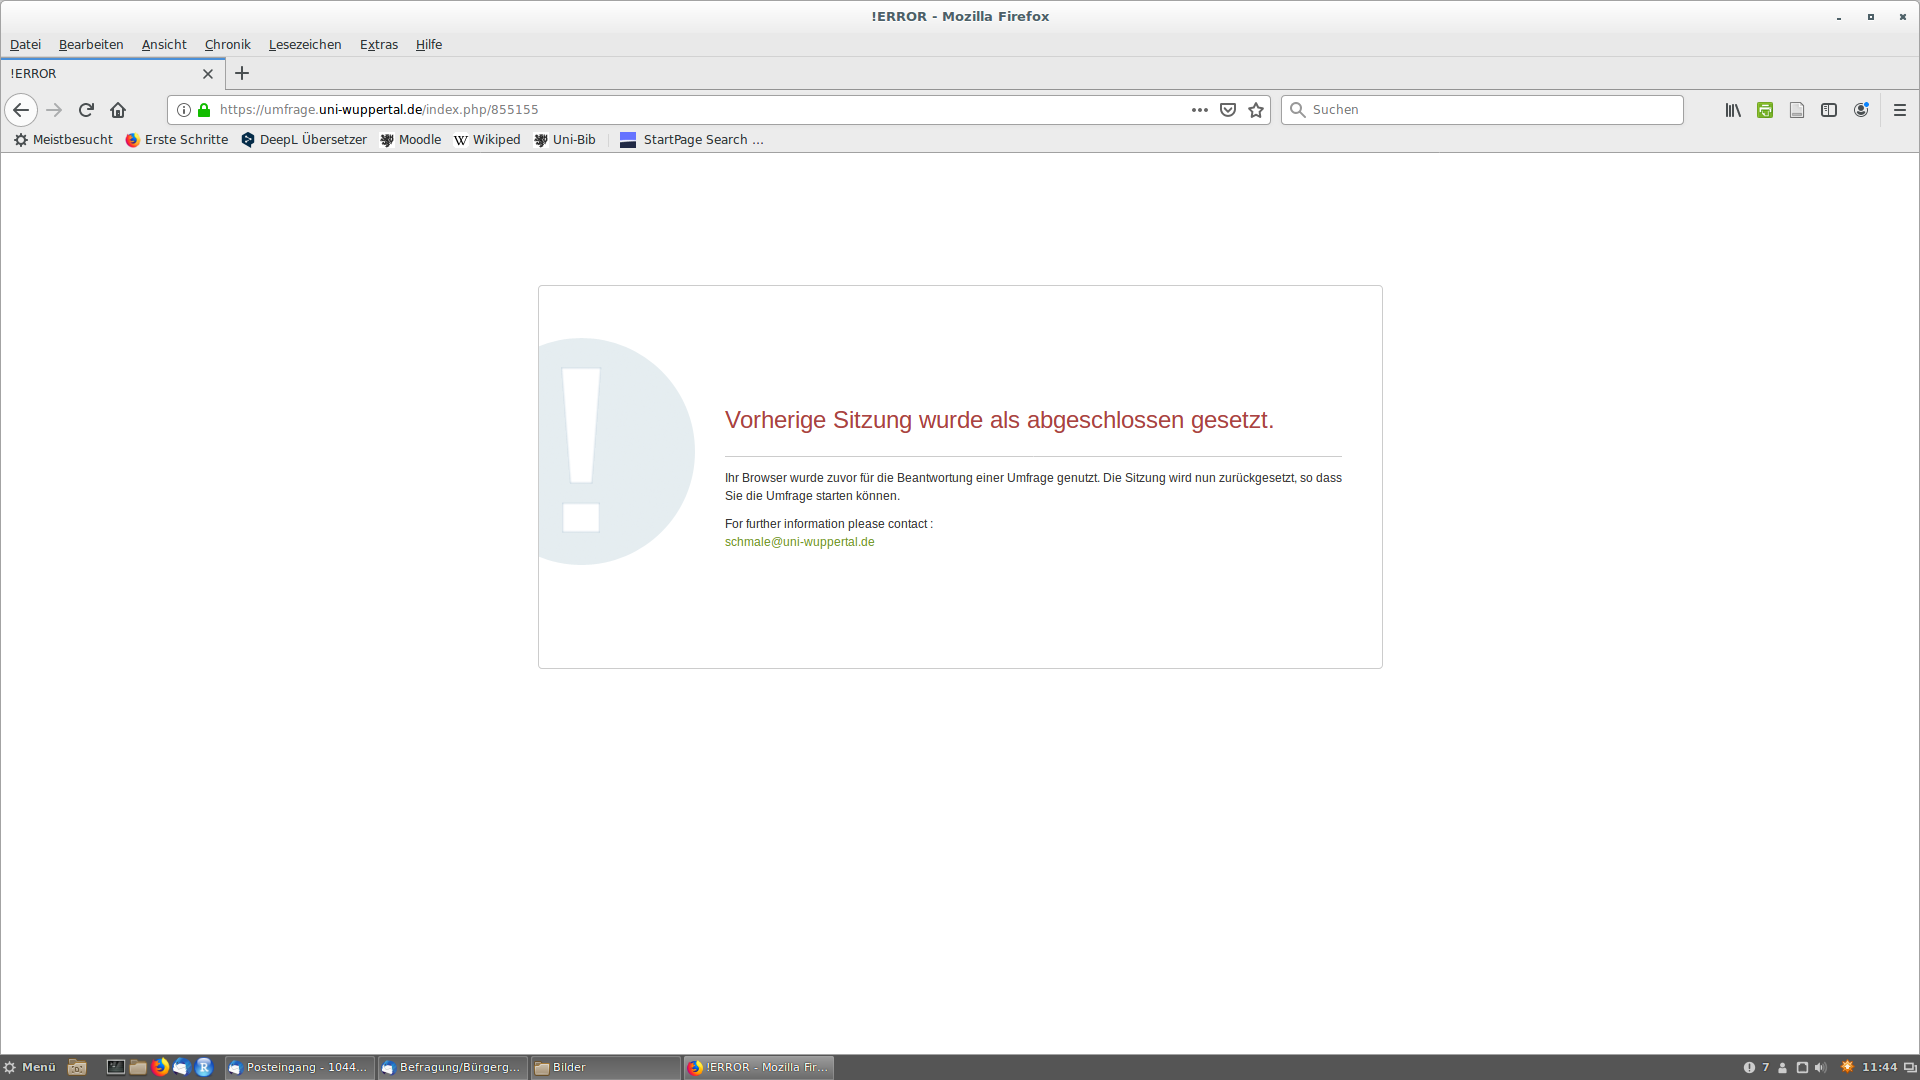
Task: Close the !ERROR tab
Action: click(x=208, y=74)
